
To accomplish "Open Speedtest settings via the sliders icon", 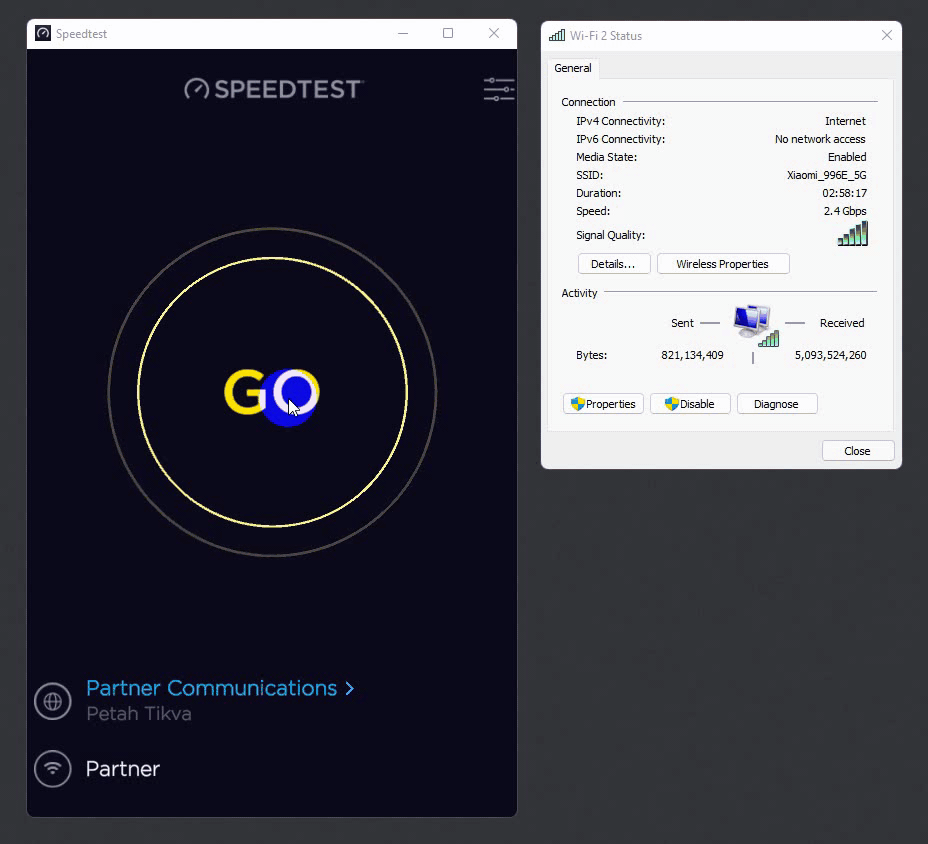I will point(497,88).
